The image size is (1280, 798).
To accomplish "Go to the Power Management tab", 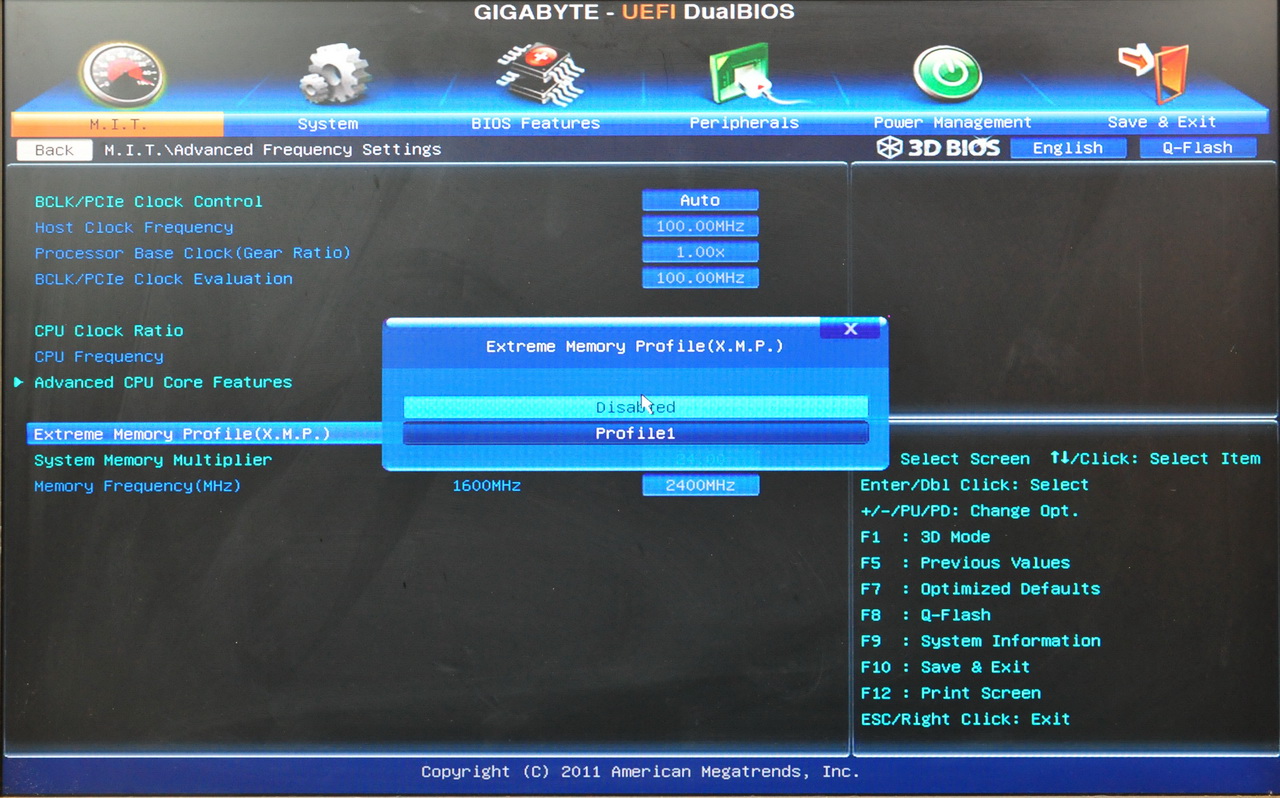I will (952, 122).
